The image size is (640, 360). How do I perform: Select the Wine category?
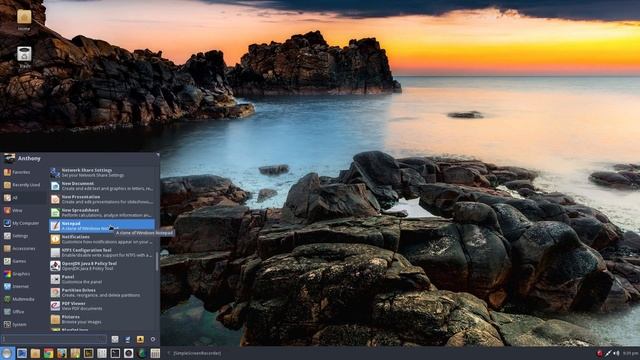pos(24,211)
